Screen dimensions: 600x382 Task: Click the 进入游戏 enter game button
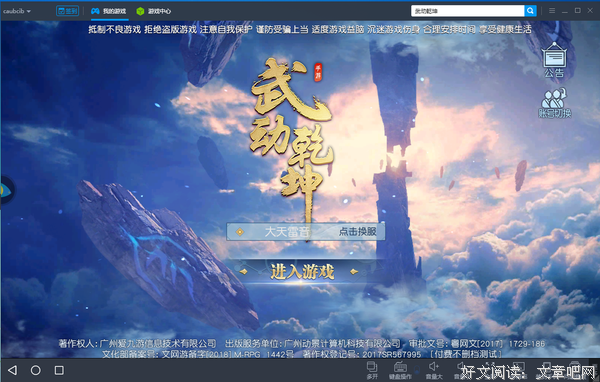click(302, 272)
